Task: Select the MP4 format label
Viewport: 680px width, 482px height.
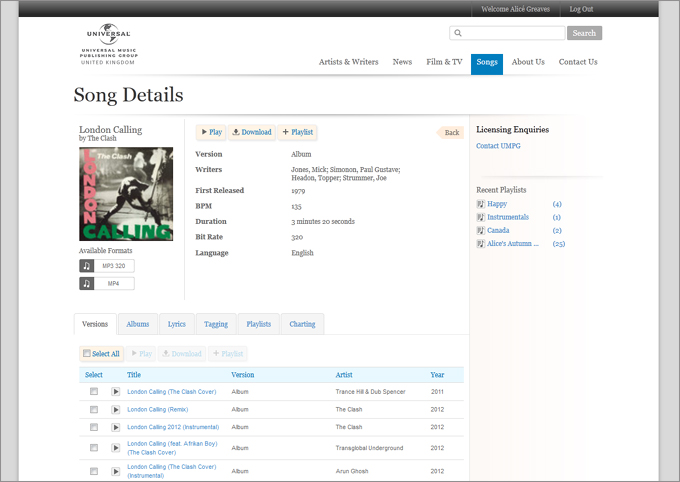Action: click(114, 284)
